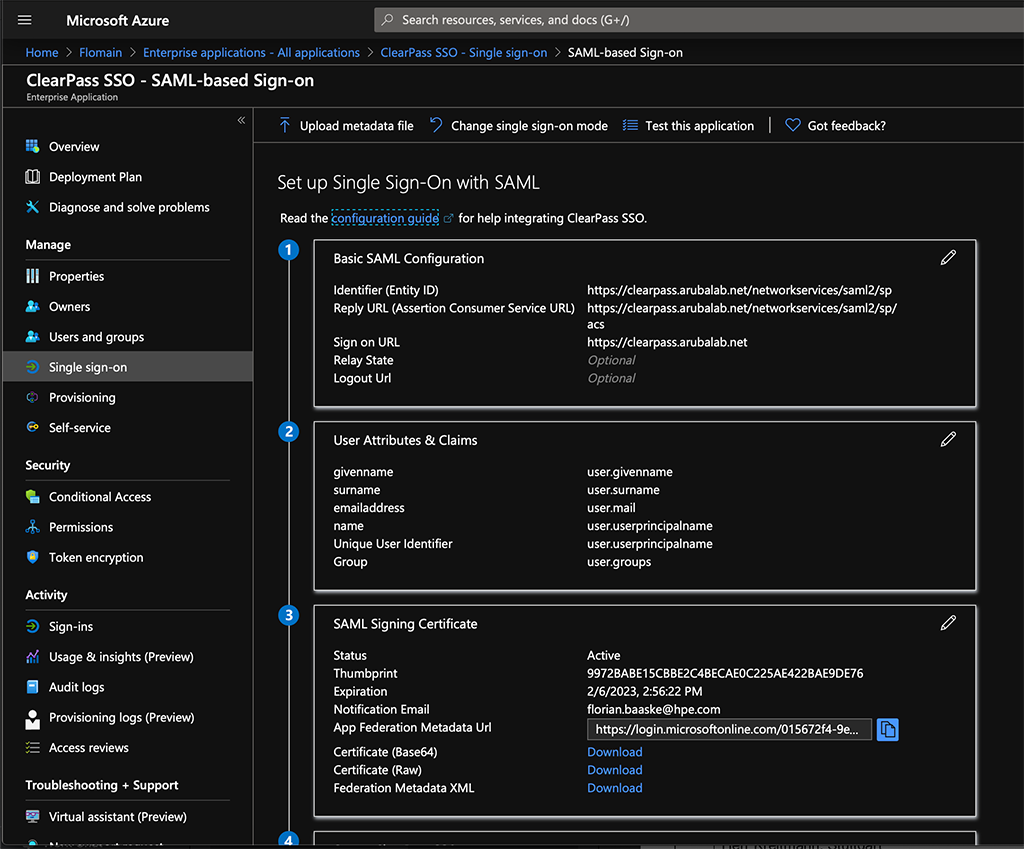Click the Conditional Access icon
Viewport: 1024px width, 849px height.
[x=32, y=497]
